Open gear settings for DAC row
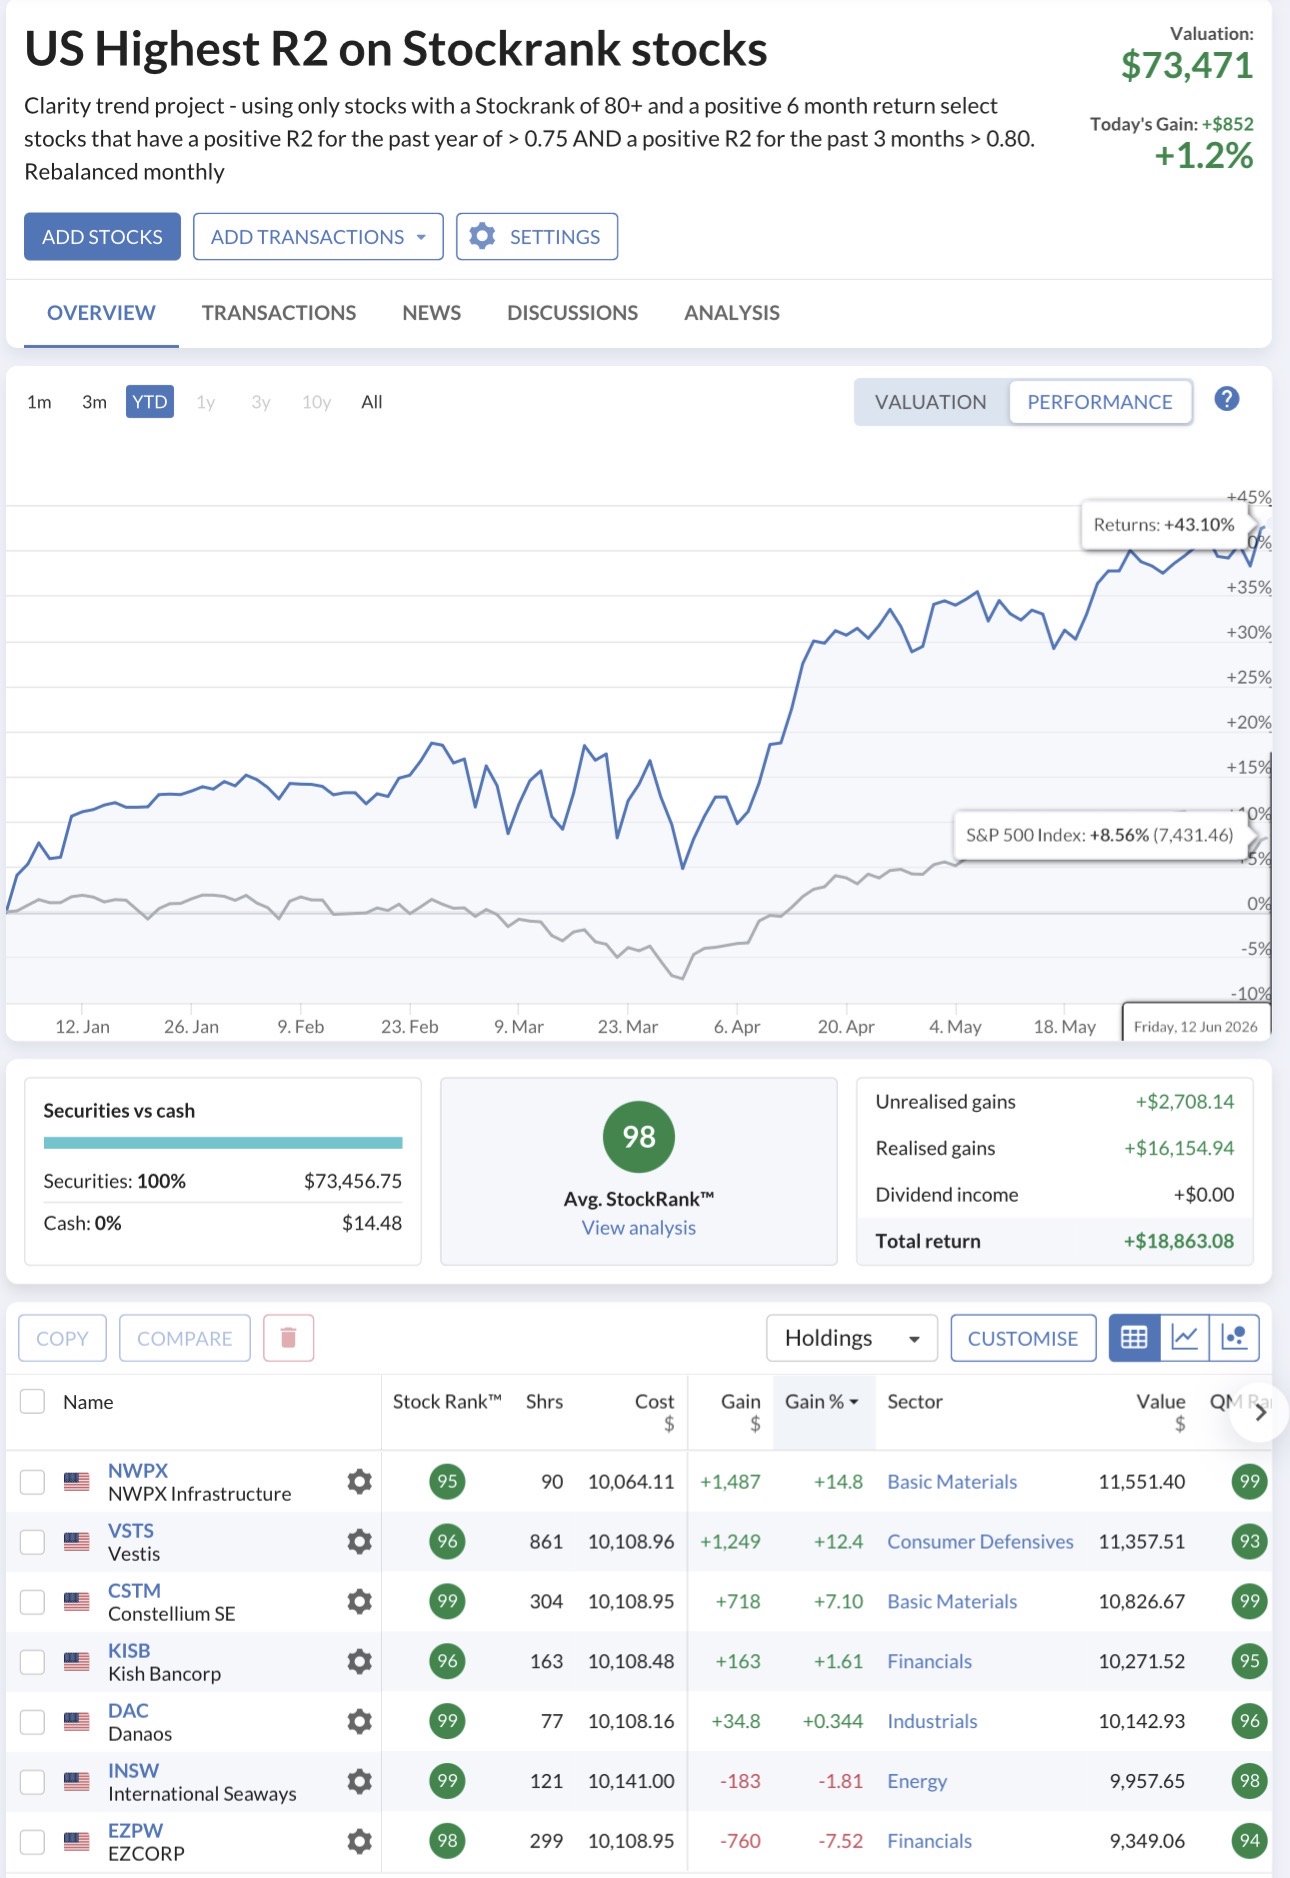The image size is (1290, 1878). (360, 1721)
